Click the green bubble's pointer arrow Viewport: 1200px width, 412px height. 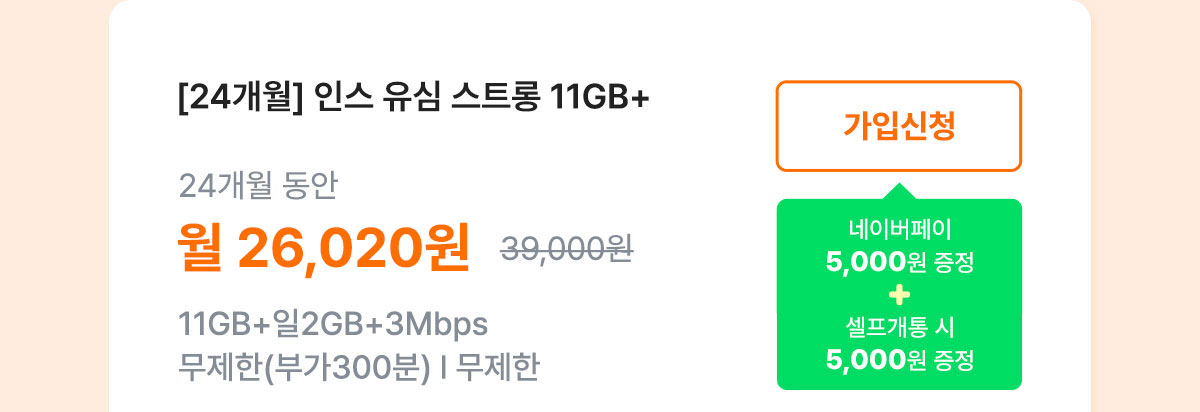pyautogui.click(x=899, y=191)
